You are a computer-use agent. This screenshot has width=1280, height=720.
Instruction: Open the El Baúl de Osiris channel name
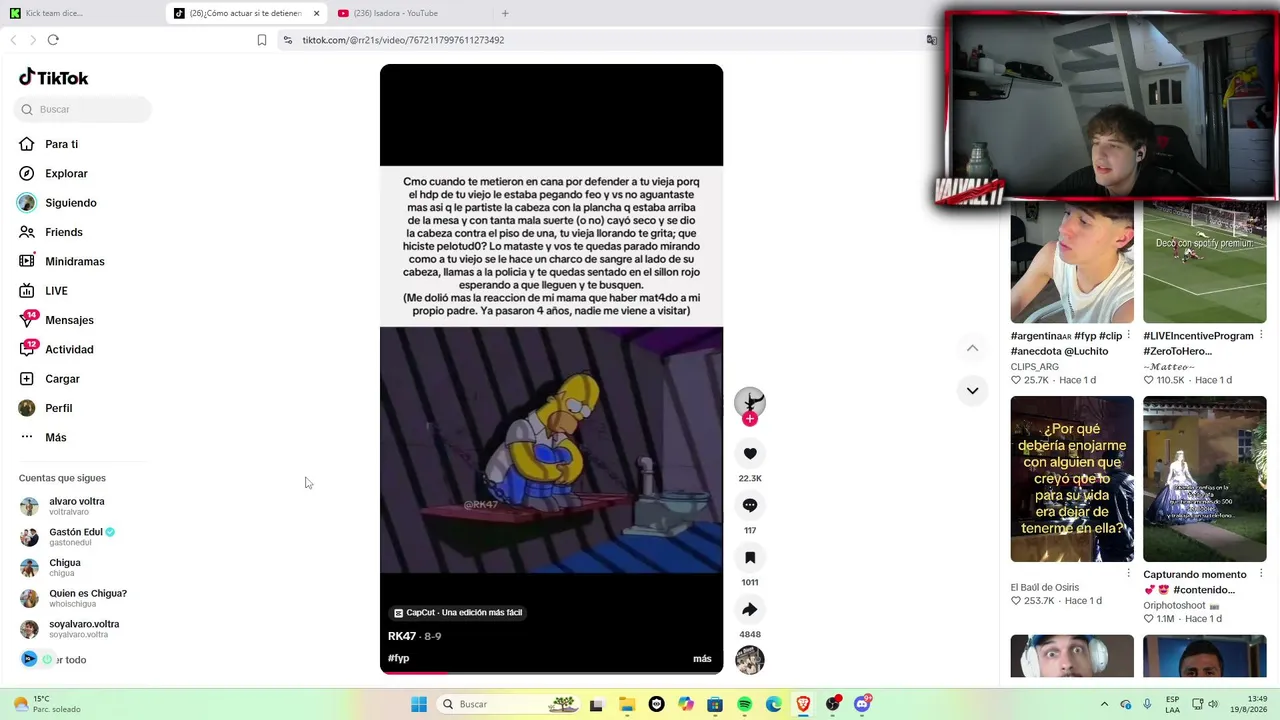(1045, 588)
